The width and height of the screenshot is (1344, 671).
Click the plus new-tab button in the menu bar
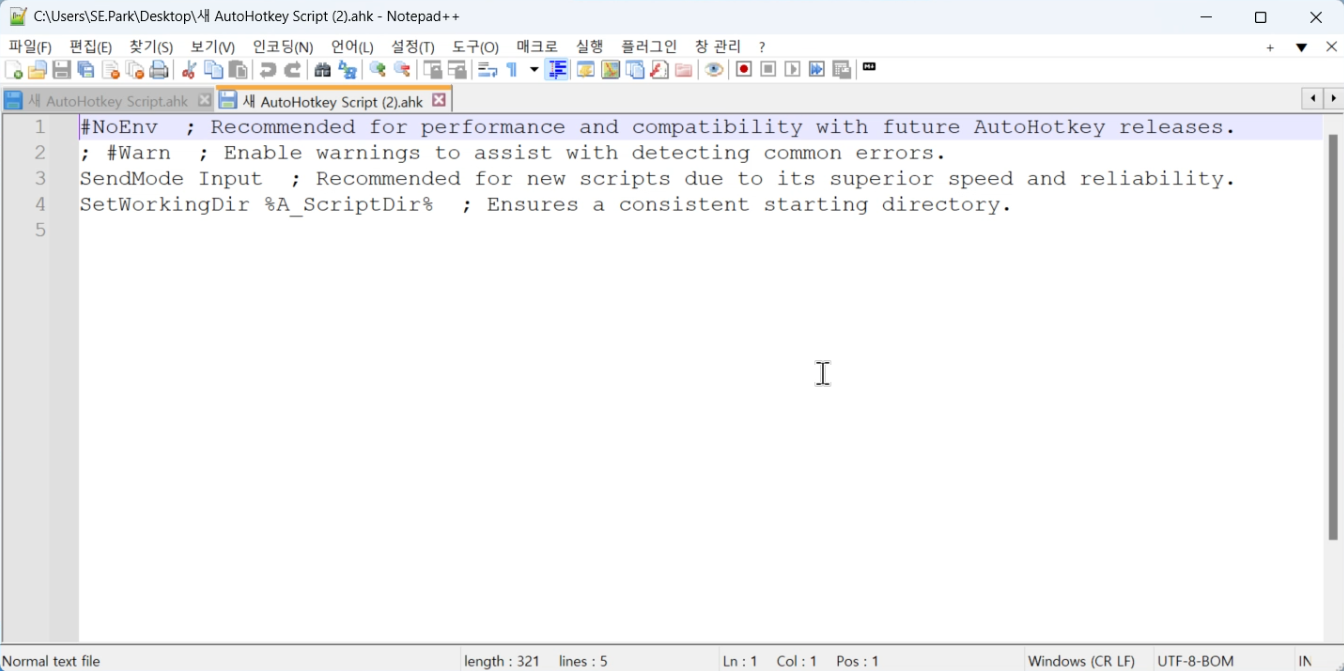pyautogui.click(x=1270, y=47)
